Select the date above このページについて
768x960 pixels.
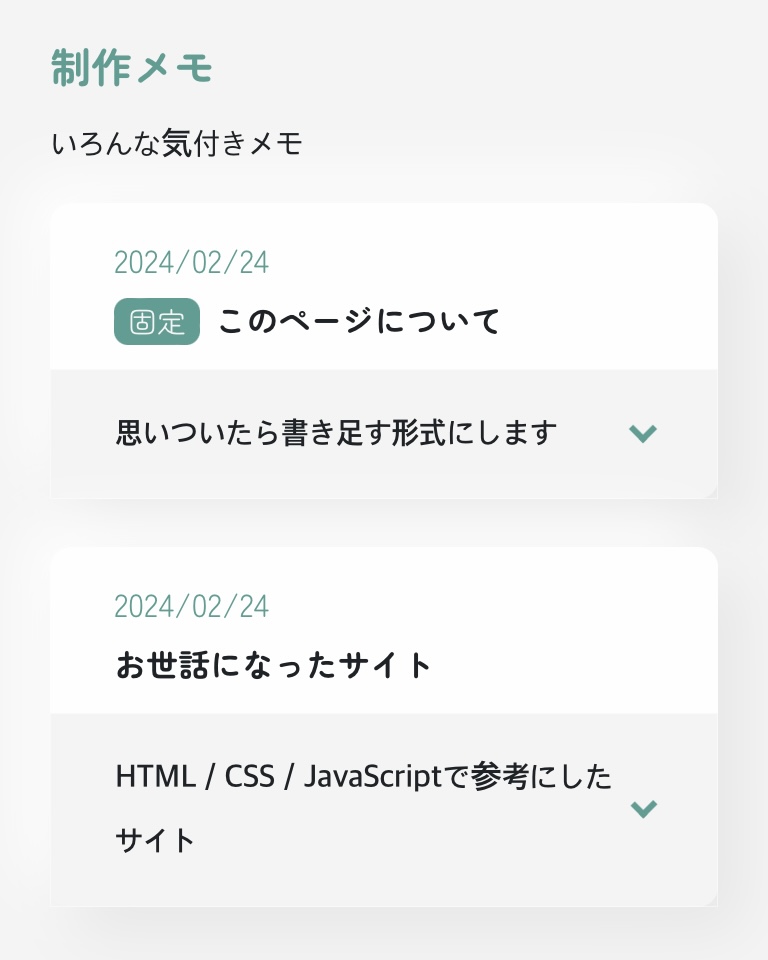[x=191, y=262]
